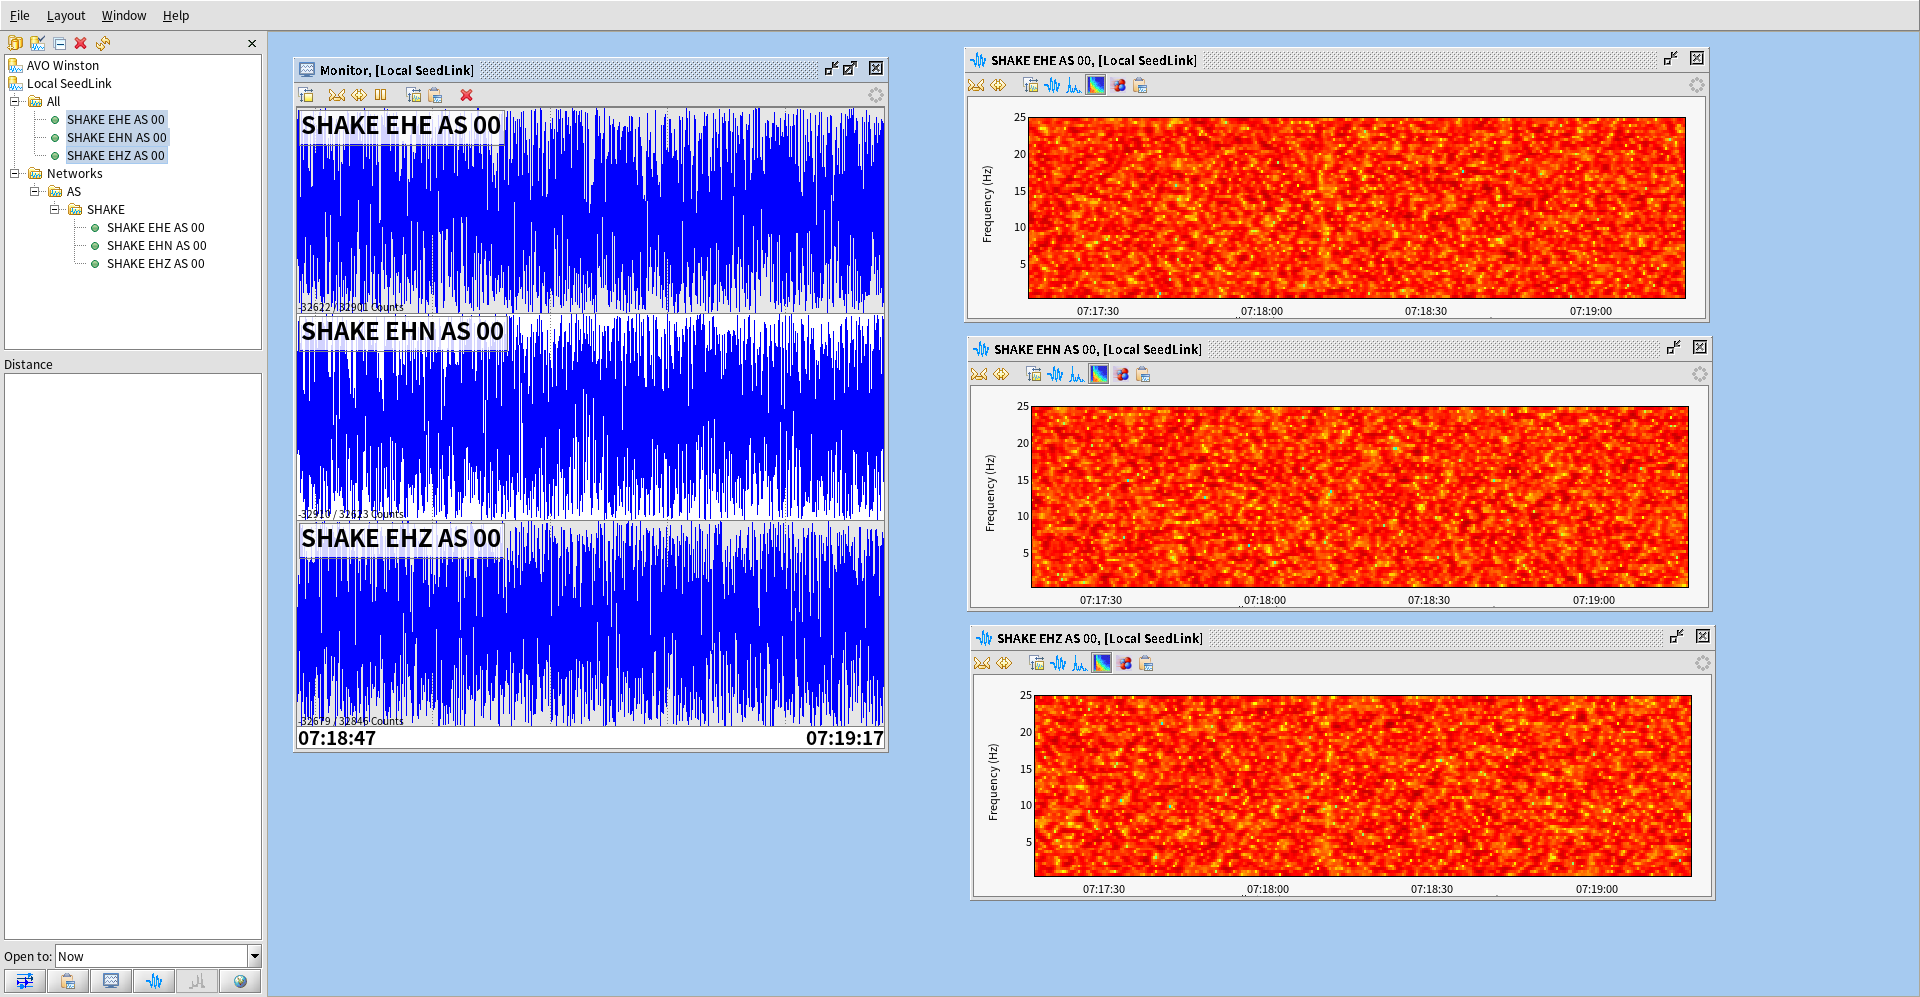
Task: Select particle motion view in SHAKE EHE window
Action: [1118, 85]
